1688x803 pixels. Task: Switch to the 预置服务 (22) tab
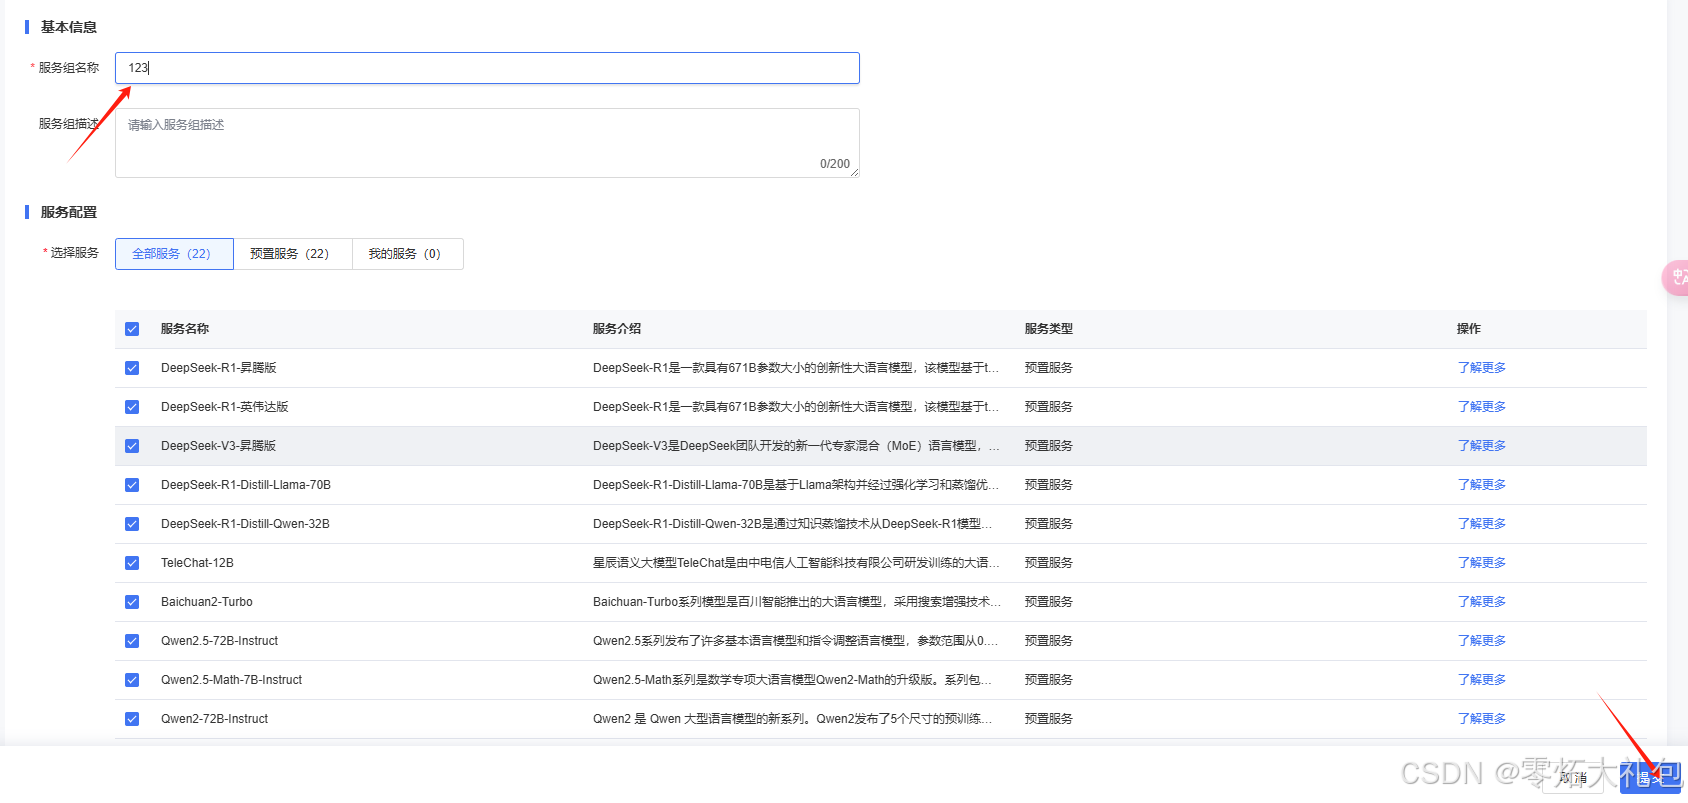[293, 254]
